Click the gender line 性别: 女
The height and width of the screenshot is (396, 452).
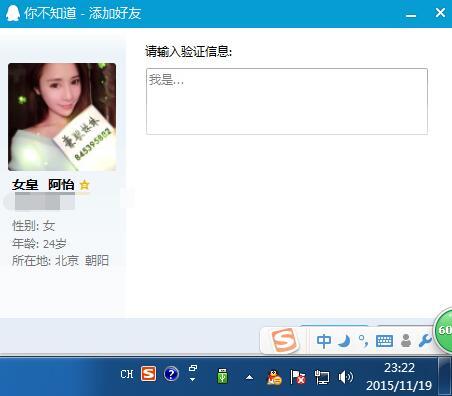(33, 226)
